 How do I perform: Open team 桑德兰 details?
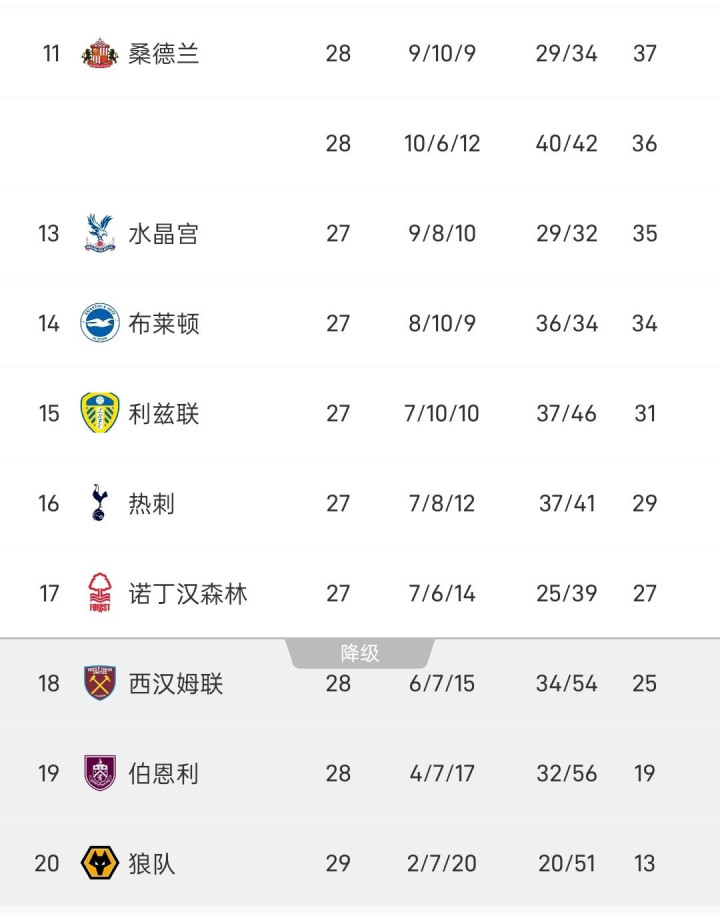pyautogui.click(x=164, y=53)
